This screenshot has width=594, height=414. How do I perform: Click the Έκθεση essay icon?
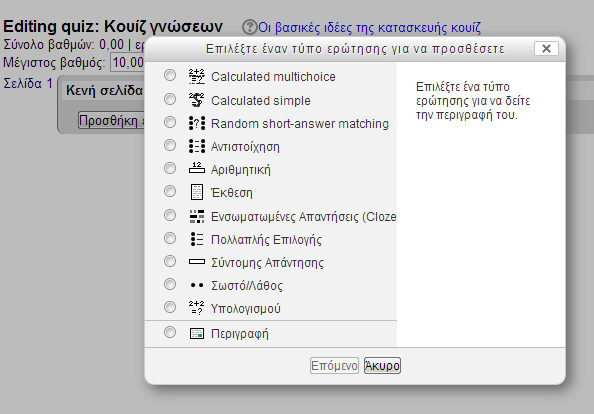(197, 192)
